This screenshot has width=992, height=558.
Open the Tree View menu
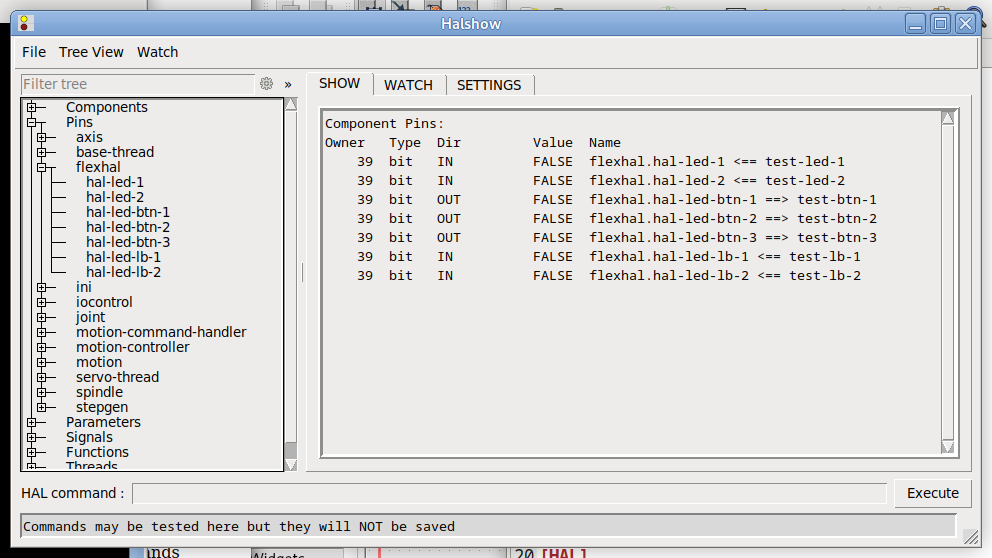coord(91,52)
